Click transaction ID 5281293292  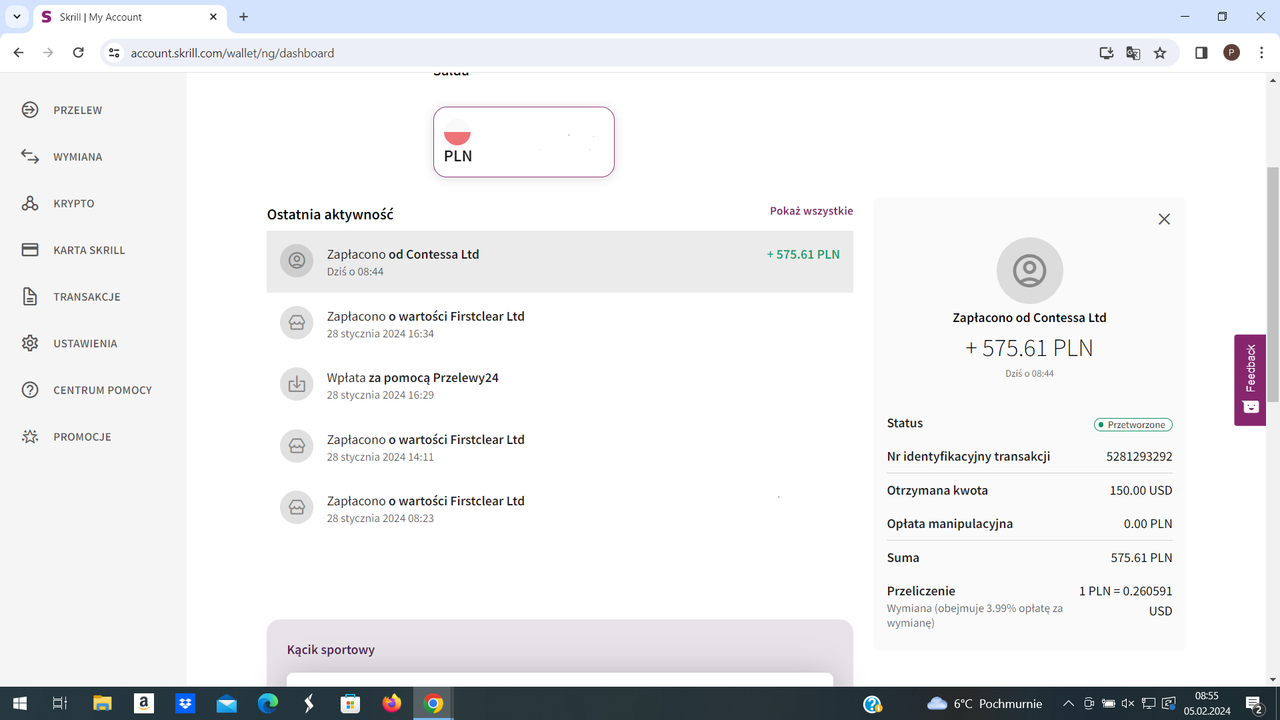point(1139,457)
